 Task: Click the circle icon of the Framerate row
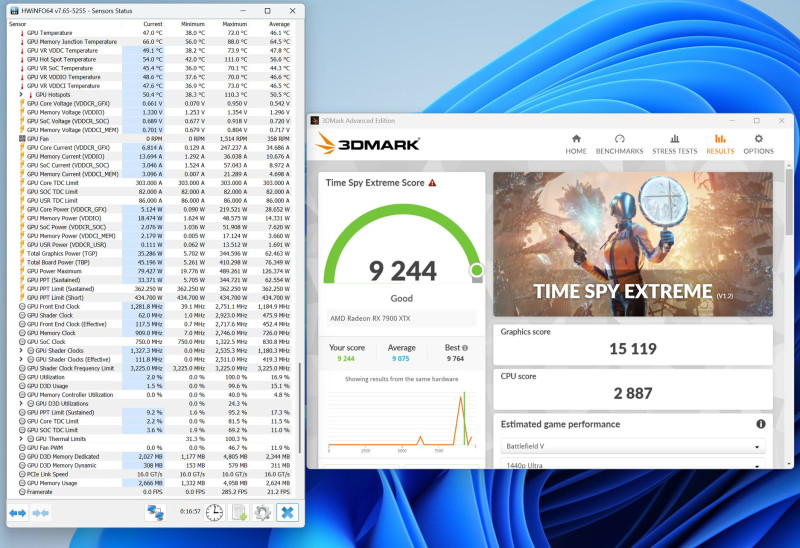[x=22, y=492]
